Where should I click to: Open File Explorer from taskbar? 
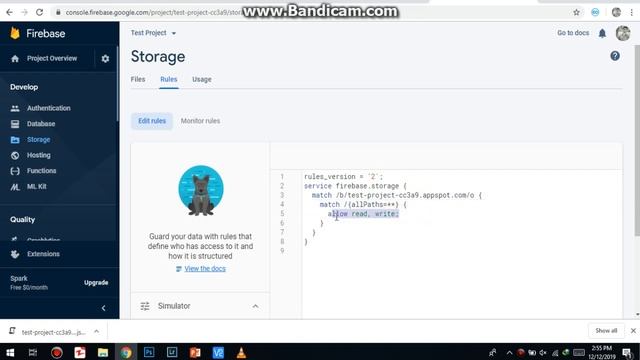[102, 352]
